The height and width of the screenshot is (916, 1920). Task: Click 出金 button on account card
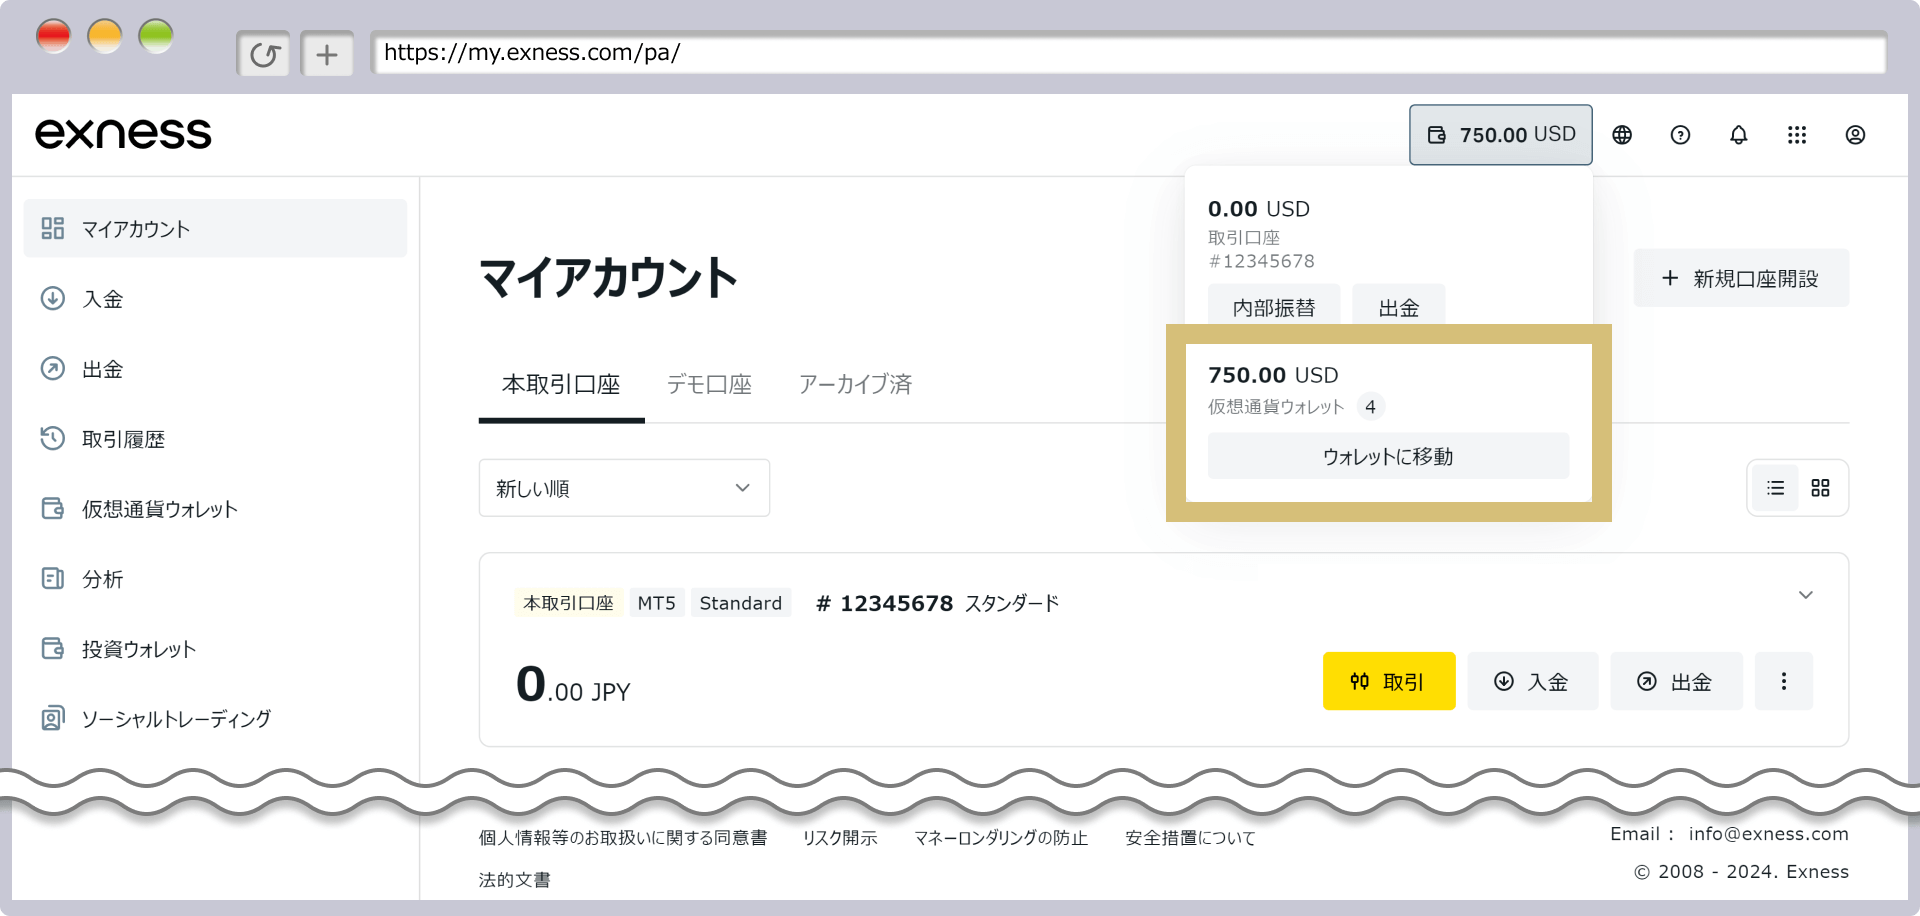pos(1676,681)
